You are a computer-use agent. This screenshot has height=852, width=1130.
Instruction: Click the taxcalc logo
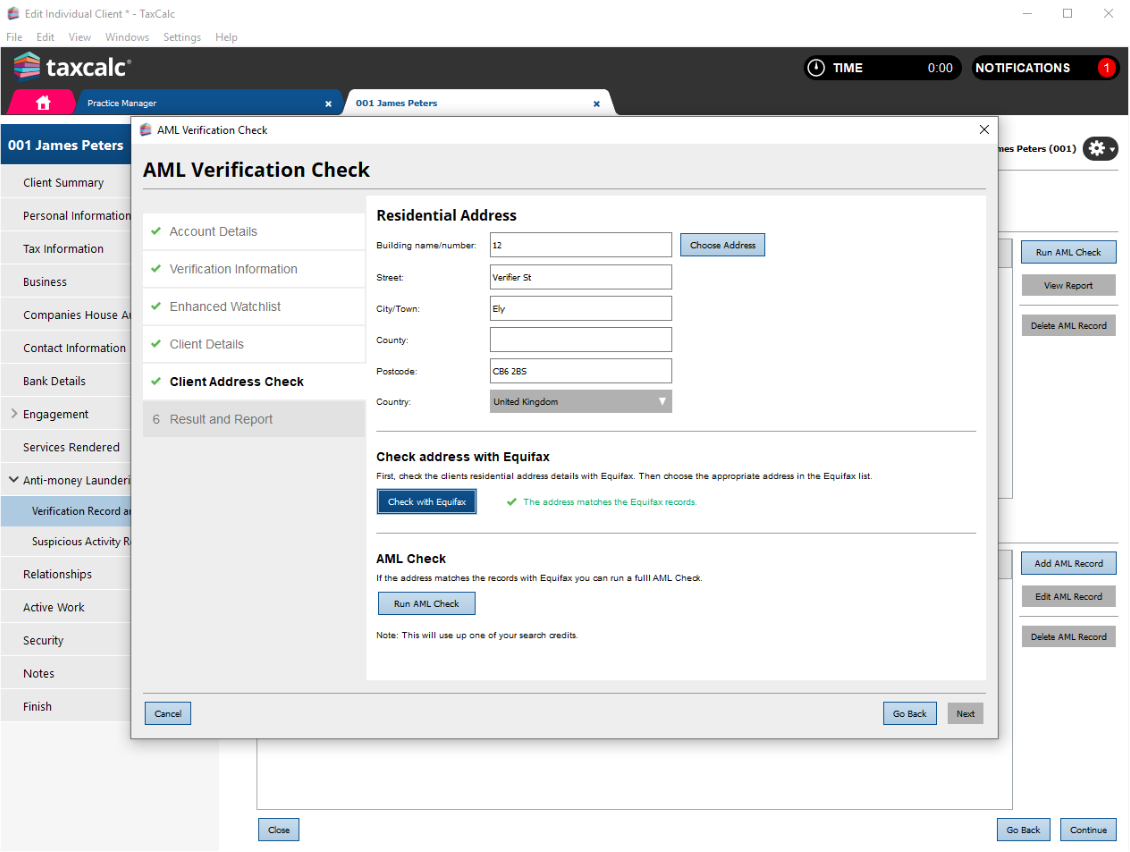72,67
